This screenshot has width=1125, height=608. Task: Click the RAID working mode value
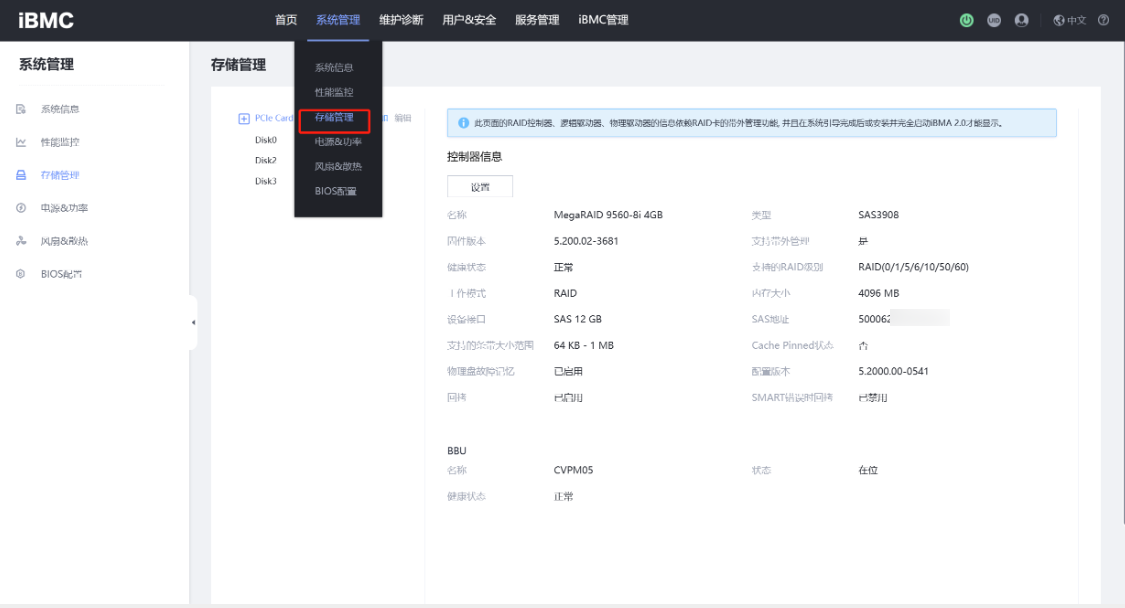coord(565,293)
